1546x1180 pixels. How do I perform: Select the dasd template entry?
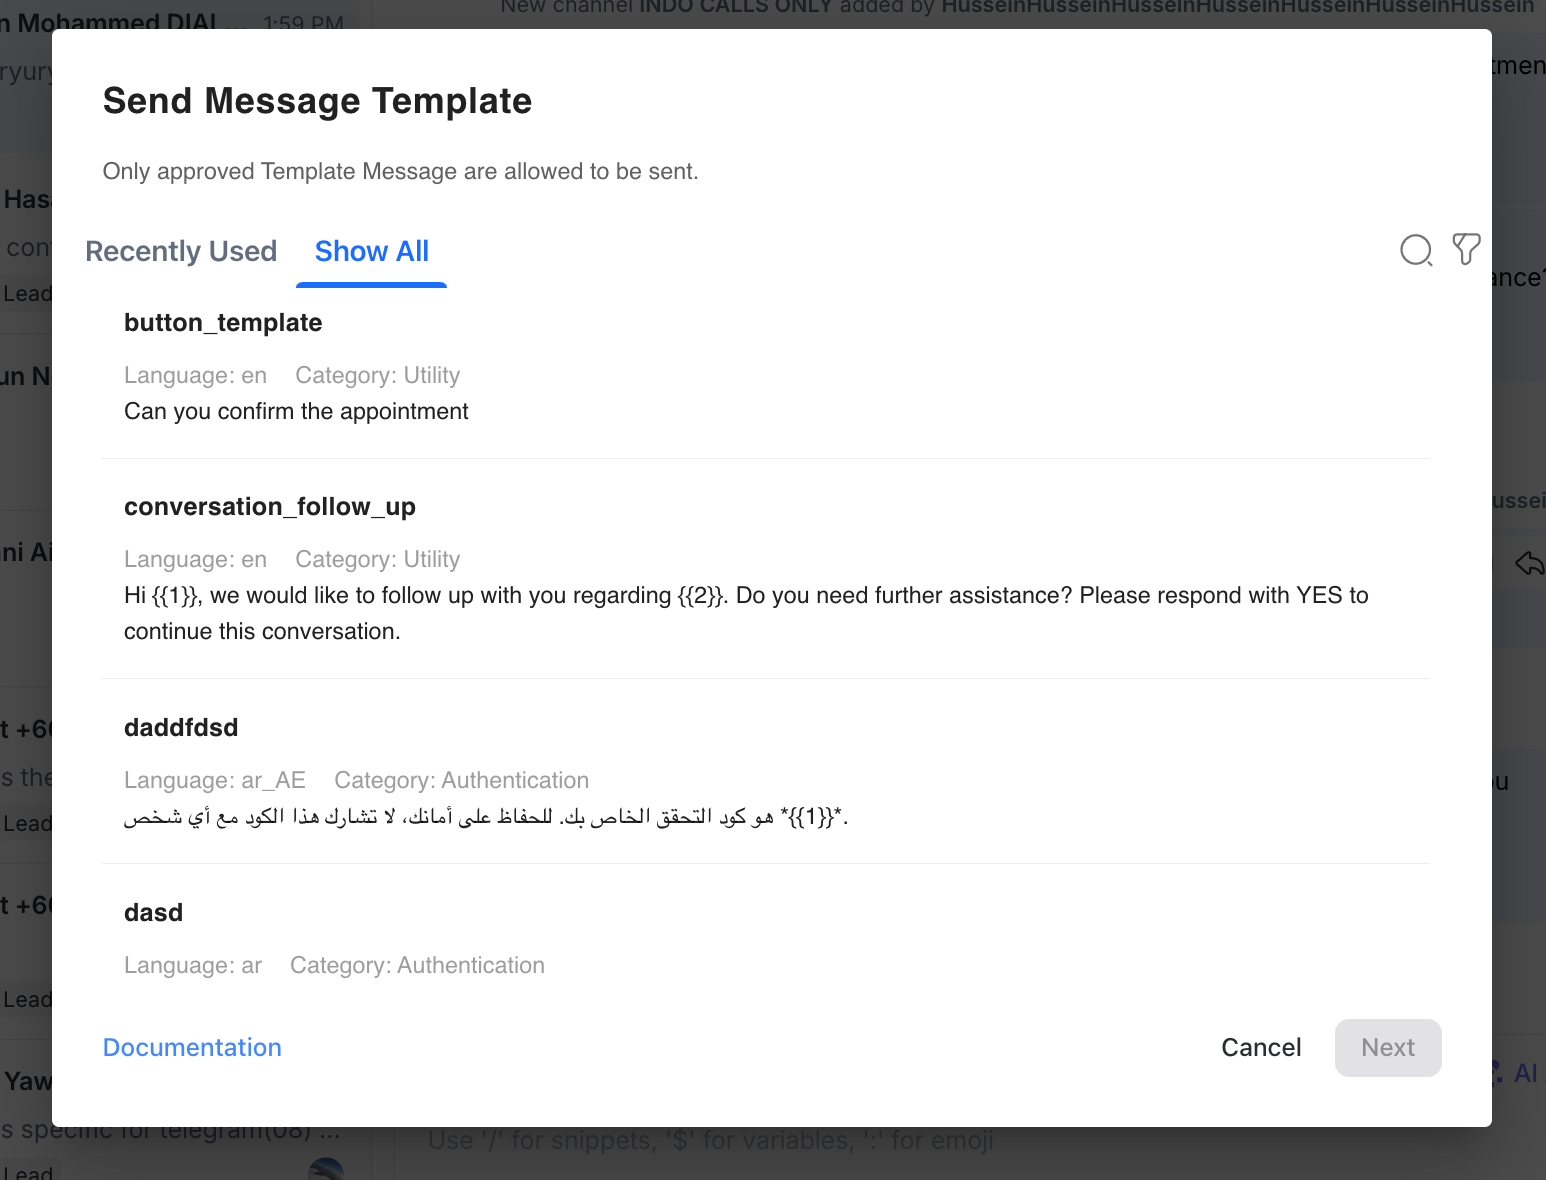click(x=154, y=913)
